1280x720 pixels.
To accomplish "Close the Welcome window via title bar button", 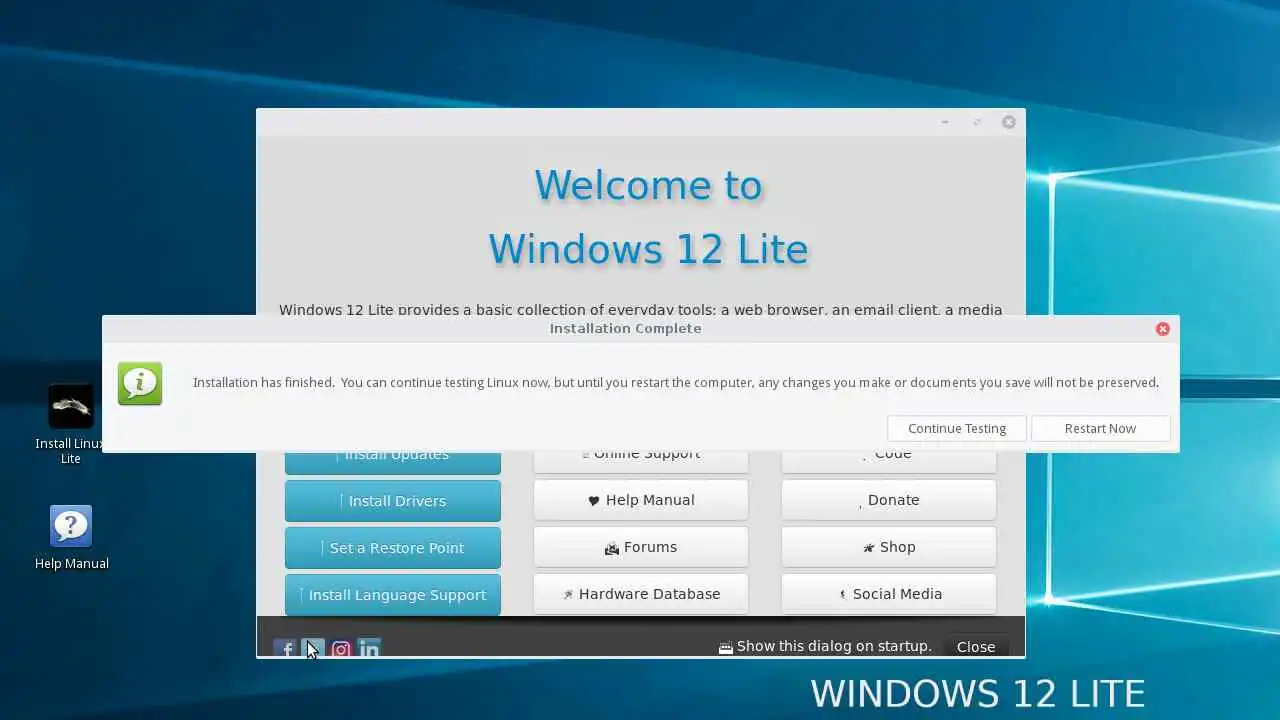I will tap(1009, 122).
